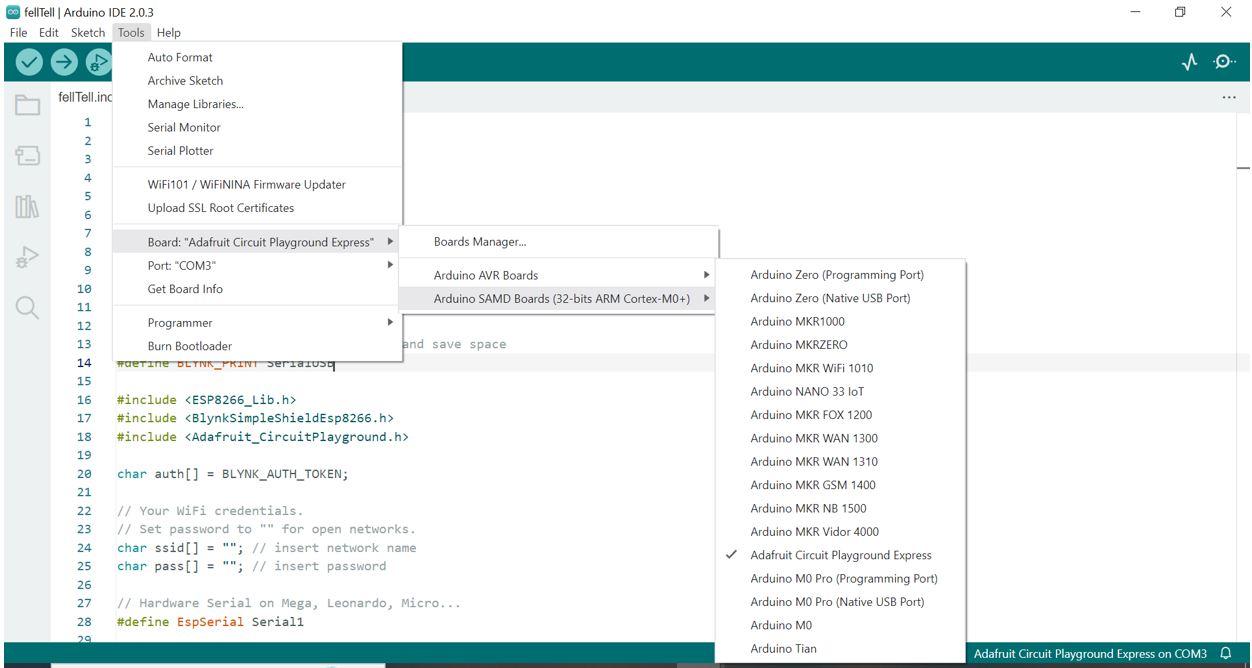Screen dimensions: 1252x668
Task: Open the Sketchbook folder sidebar icon
Action: 27,105
